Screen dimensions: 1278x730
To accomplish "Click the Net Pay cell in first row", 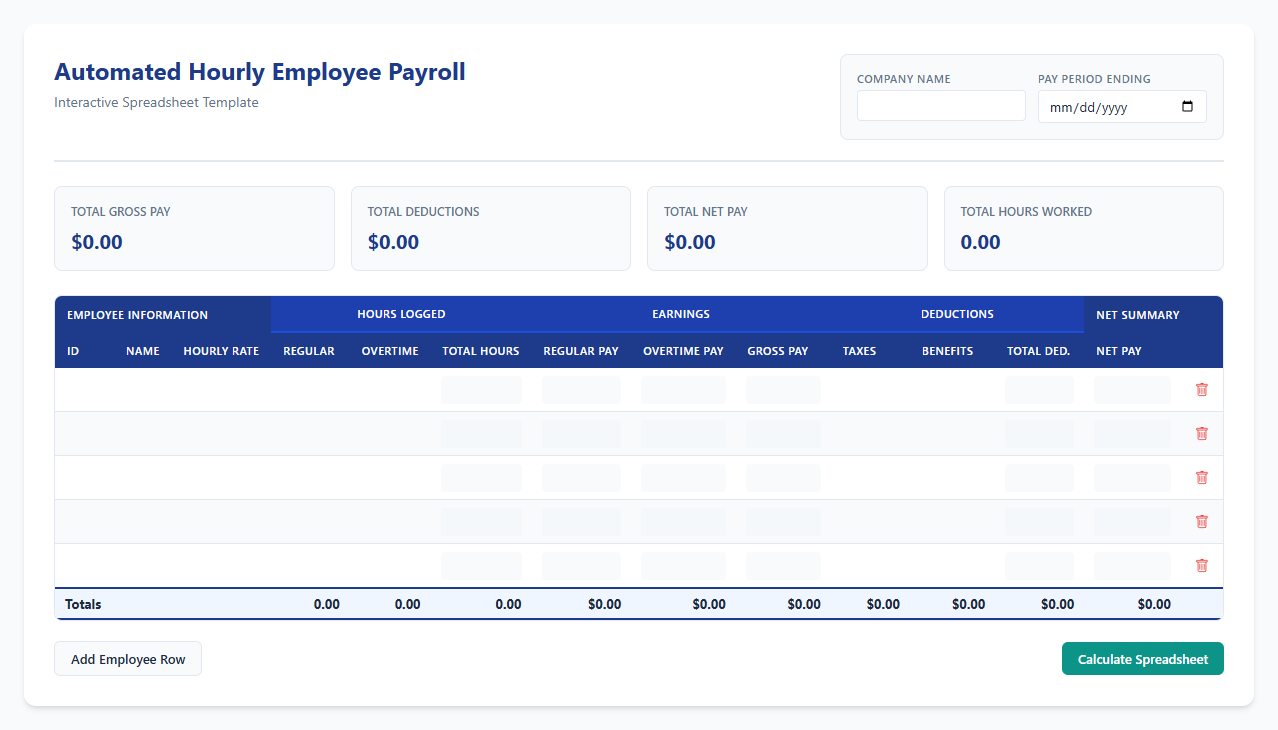I will 1132,390.
